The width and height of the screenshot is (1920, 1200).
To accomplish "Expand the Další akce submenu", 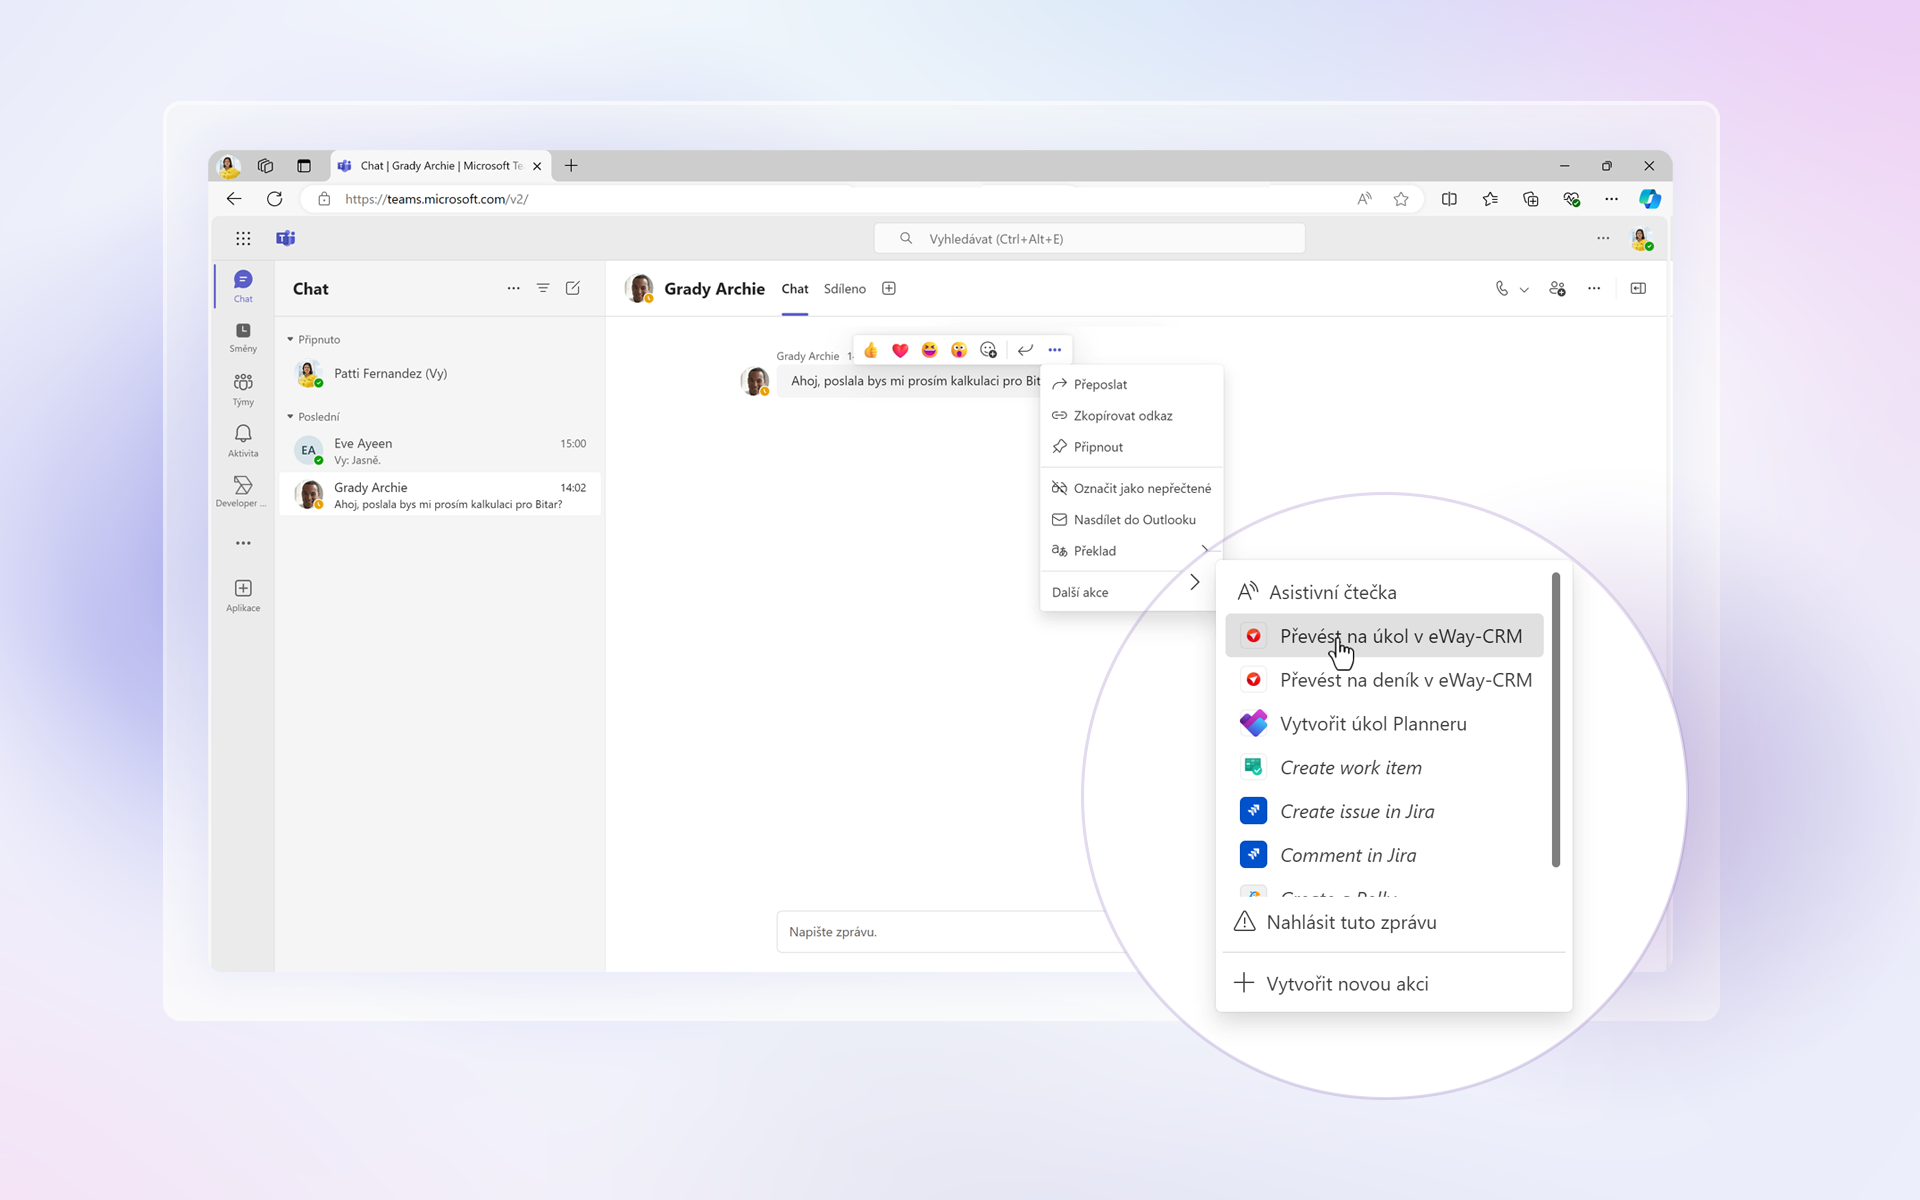I will click(x=1126, y=592).
